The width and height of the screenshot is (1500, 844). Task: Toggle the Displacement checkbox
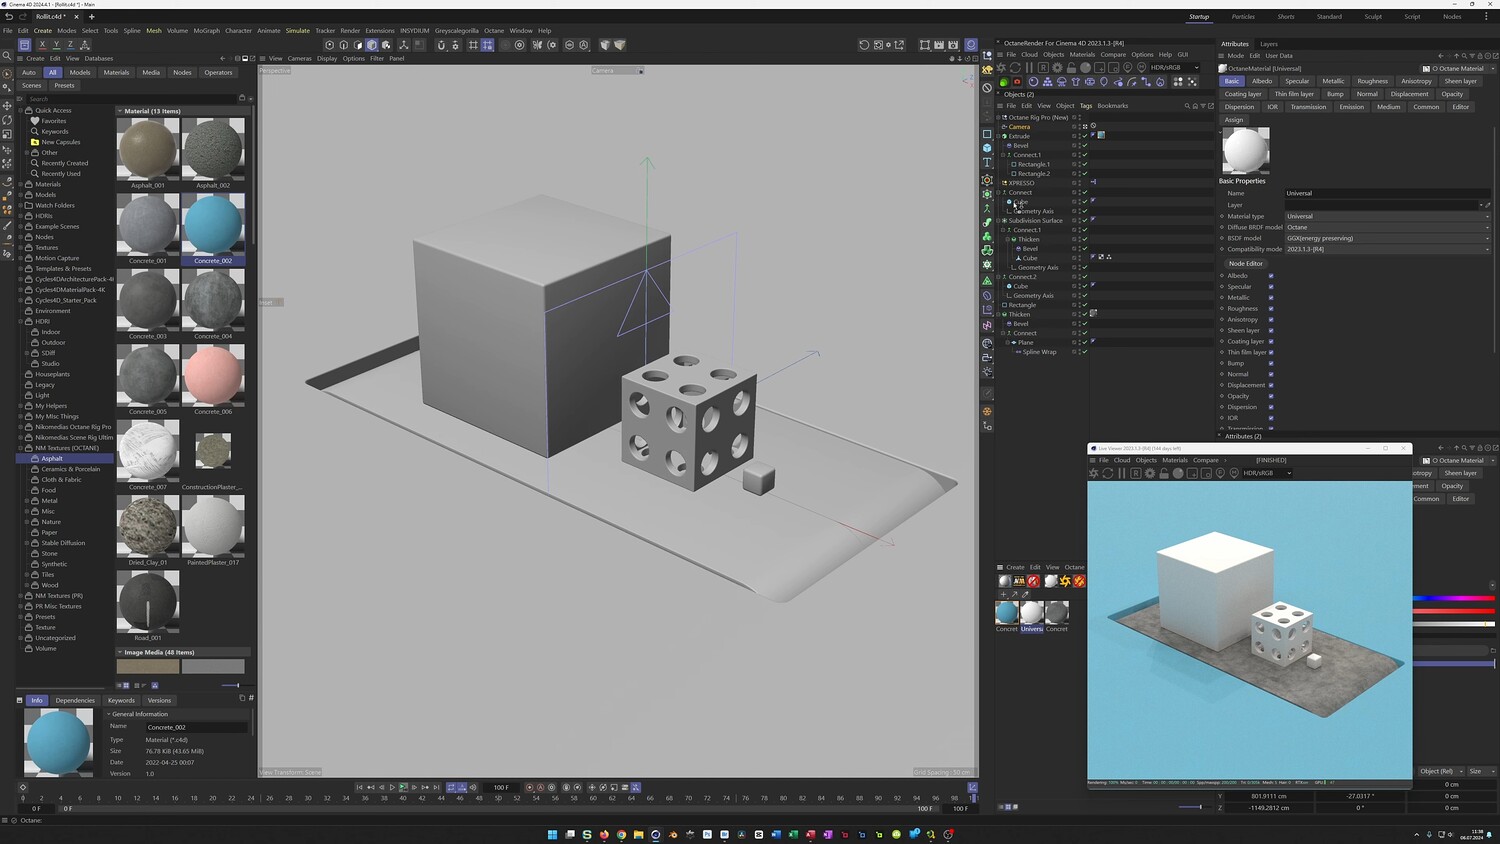(1271, 385)
